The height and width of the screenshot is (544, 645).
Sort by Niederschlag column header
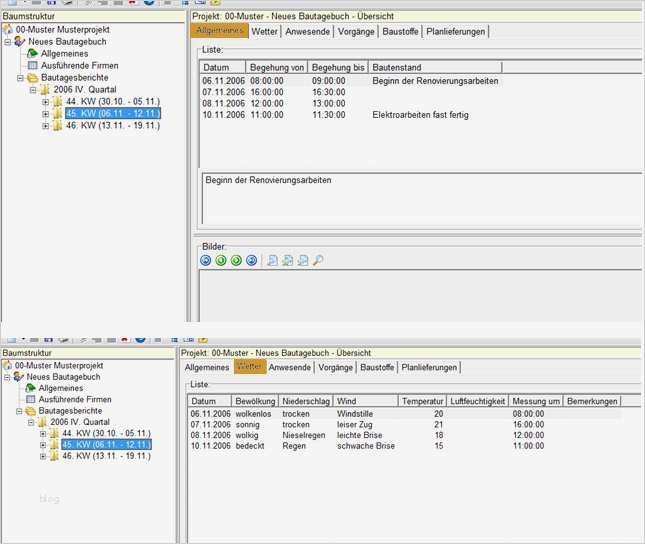[x=306, y=401]
